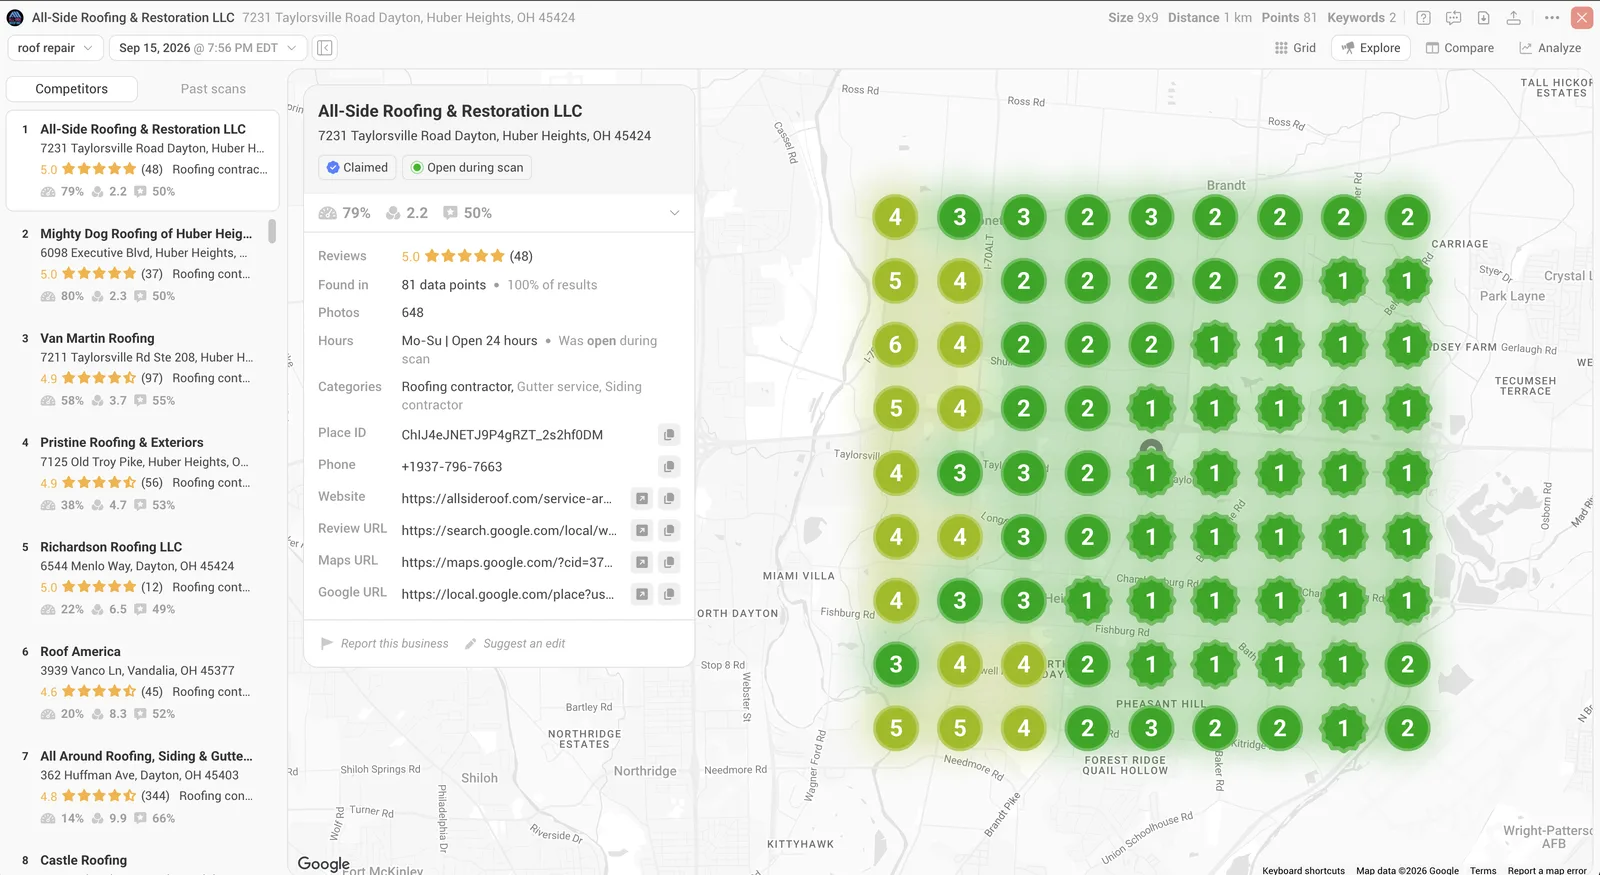Click the 'Points 81' header label

coord(1289,18)
